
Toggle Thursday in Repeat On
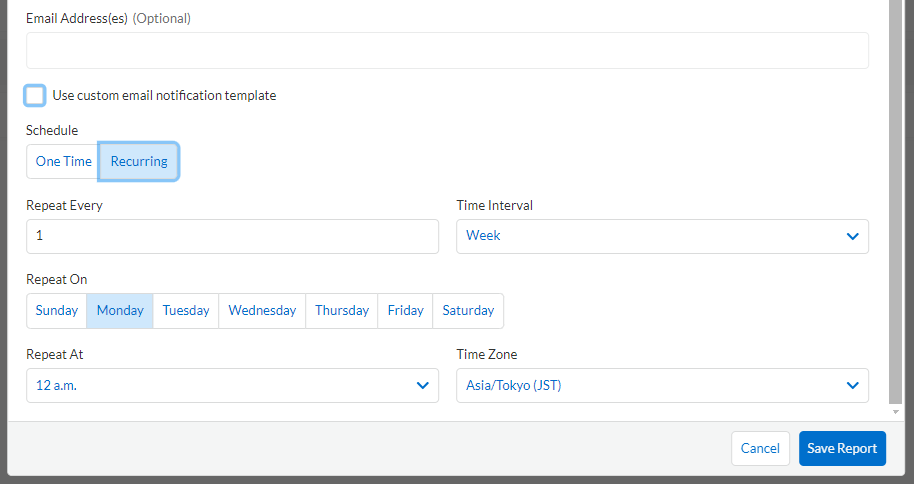click(x=342, y=311)
